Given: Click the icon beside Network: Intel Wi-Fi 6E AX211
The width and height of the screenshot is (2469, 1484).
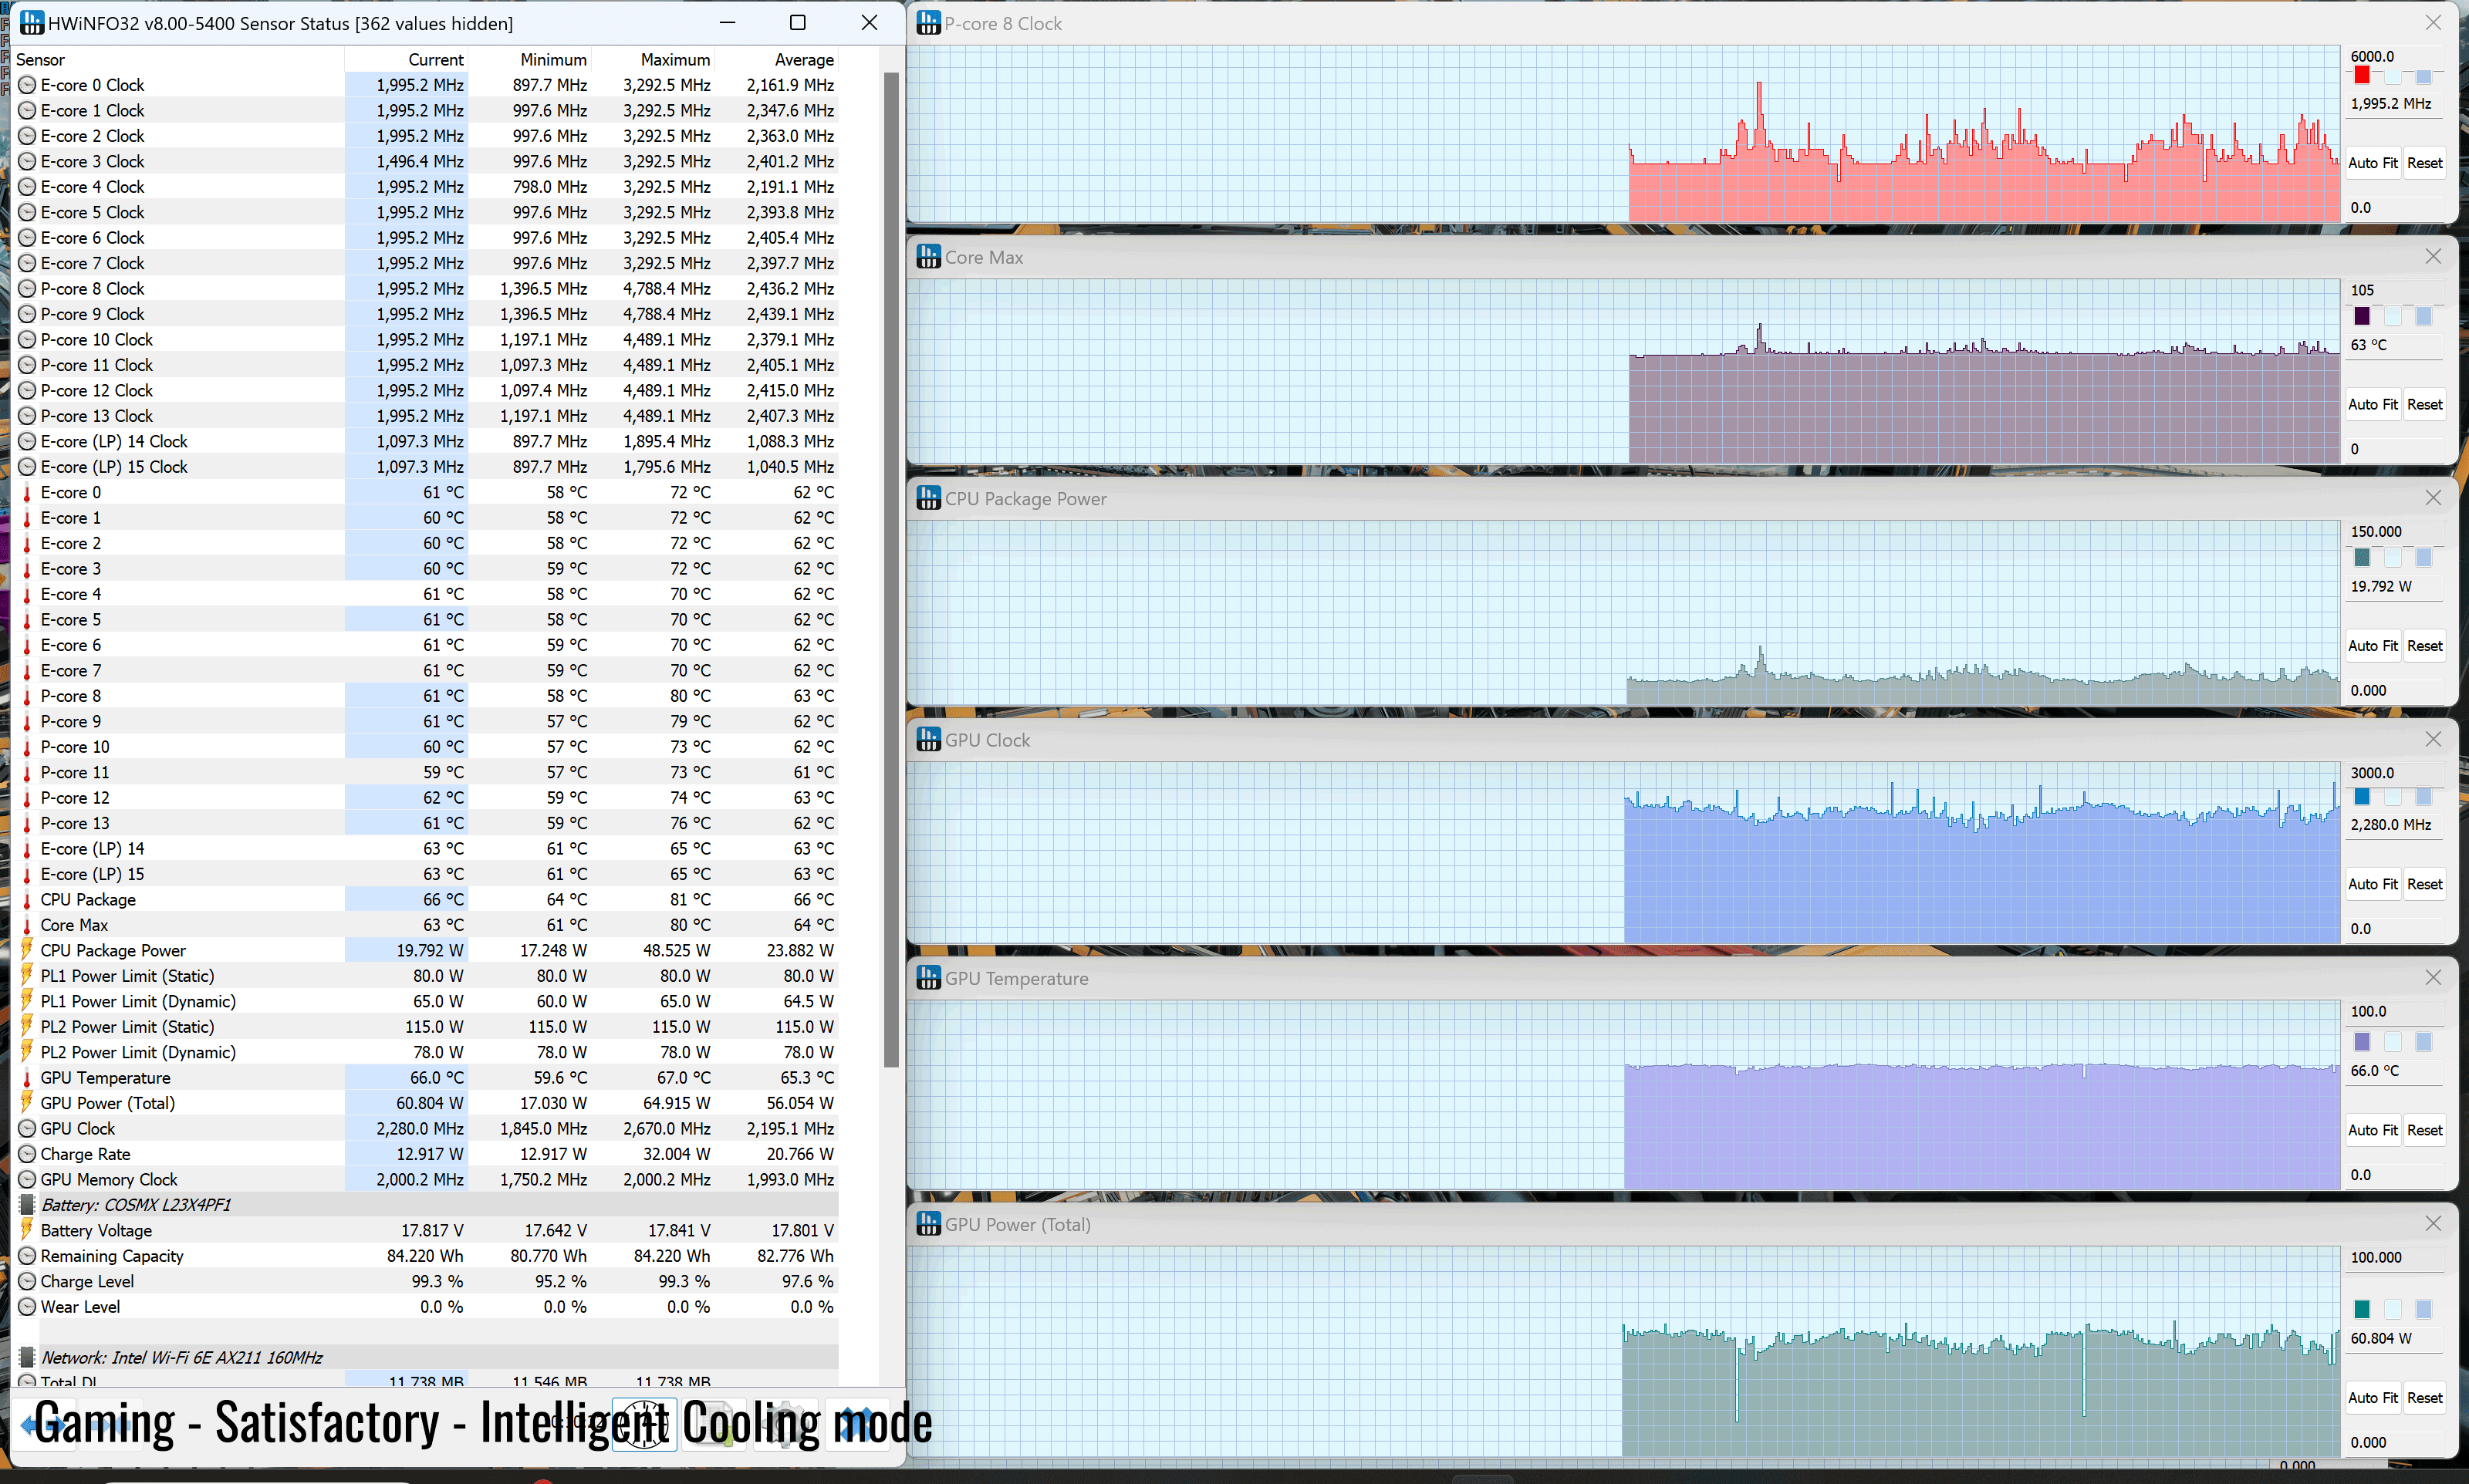Looking at the screenshot, I should [x=27, y=1357].
